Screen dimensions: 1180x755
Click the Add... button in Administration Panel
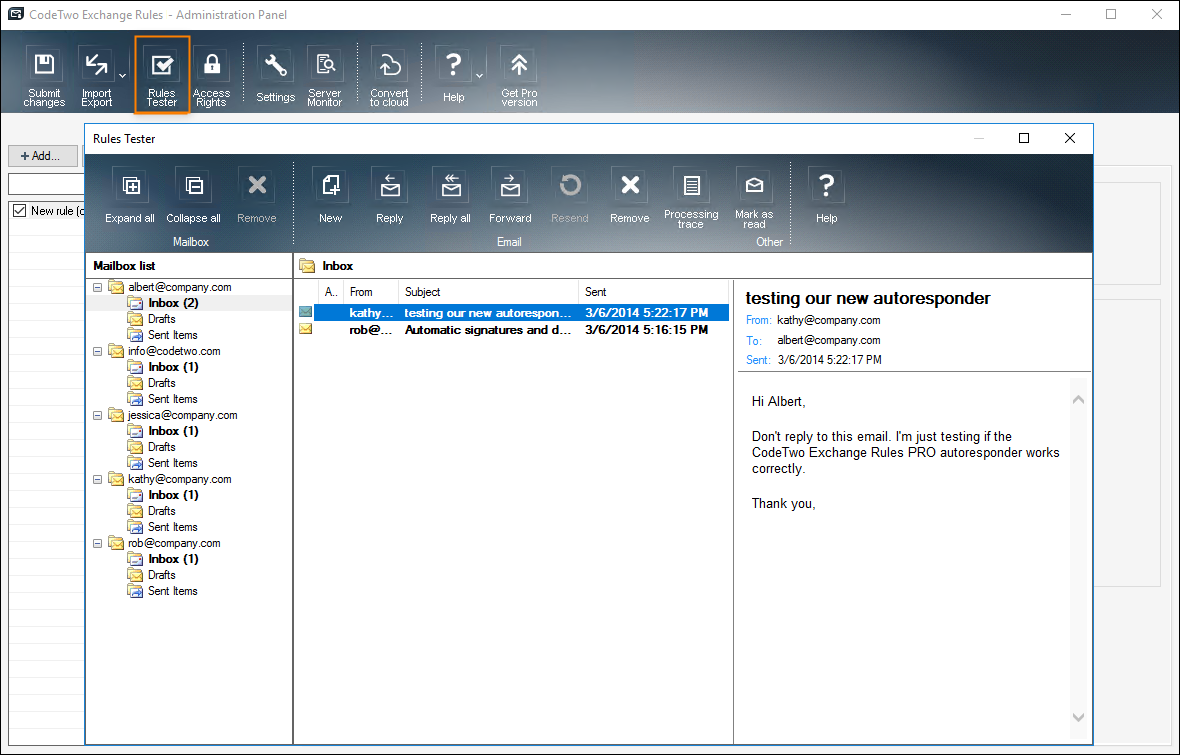tap(44, 156)
